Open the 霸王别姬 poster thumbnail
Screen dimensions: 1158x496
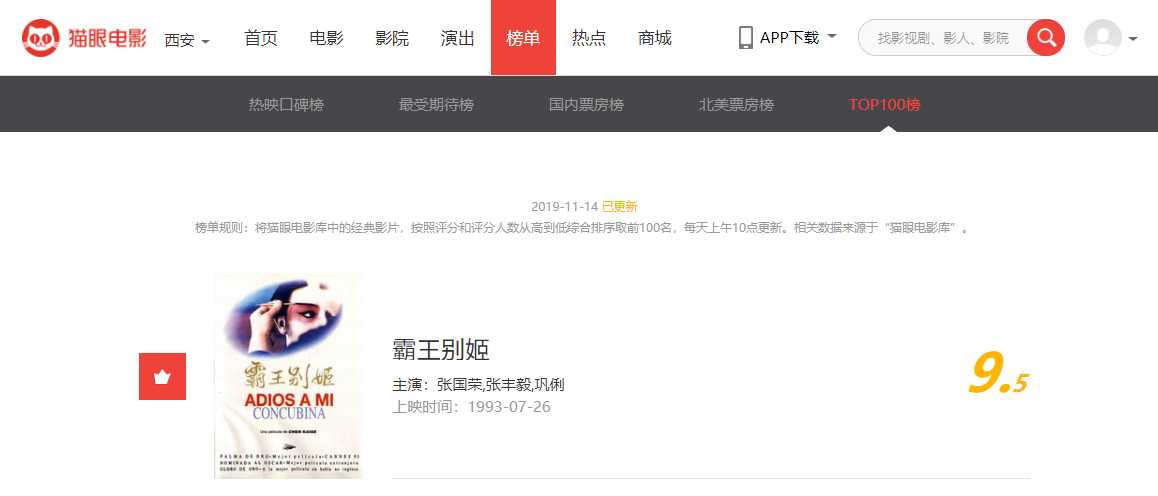[x=288, y=376]
